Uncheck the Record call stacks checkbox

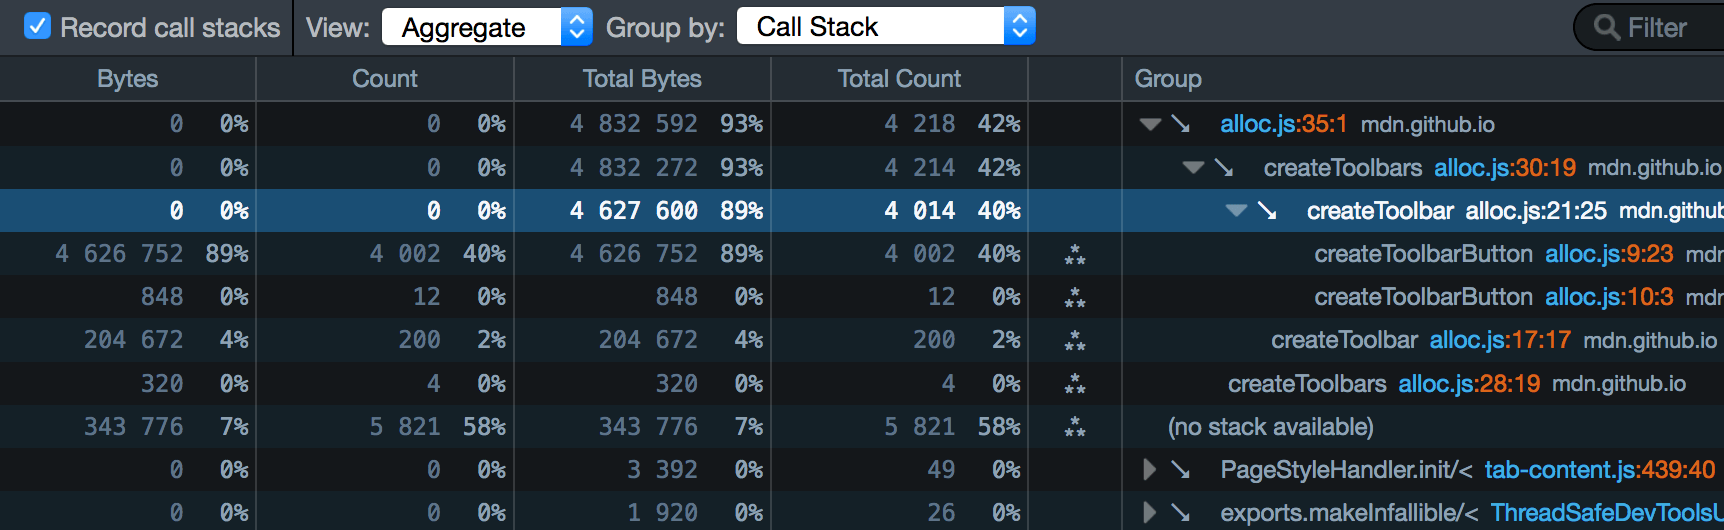point(37,27)
